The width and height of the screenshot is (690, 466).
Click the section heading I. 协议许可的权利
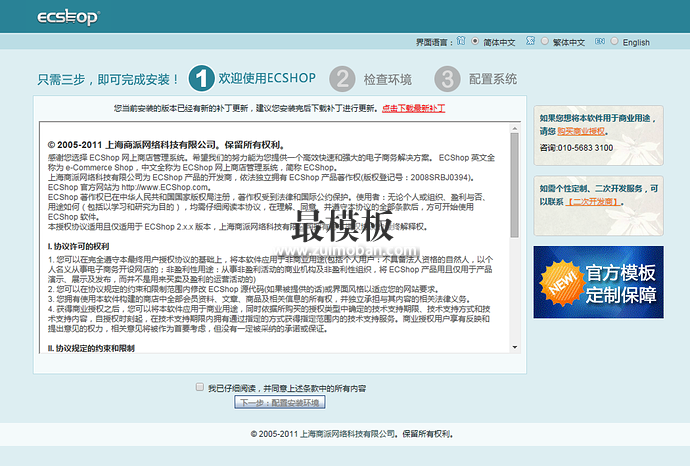pyautogui.click(x=78, y=246)
